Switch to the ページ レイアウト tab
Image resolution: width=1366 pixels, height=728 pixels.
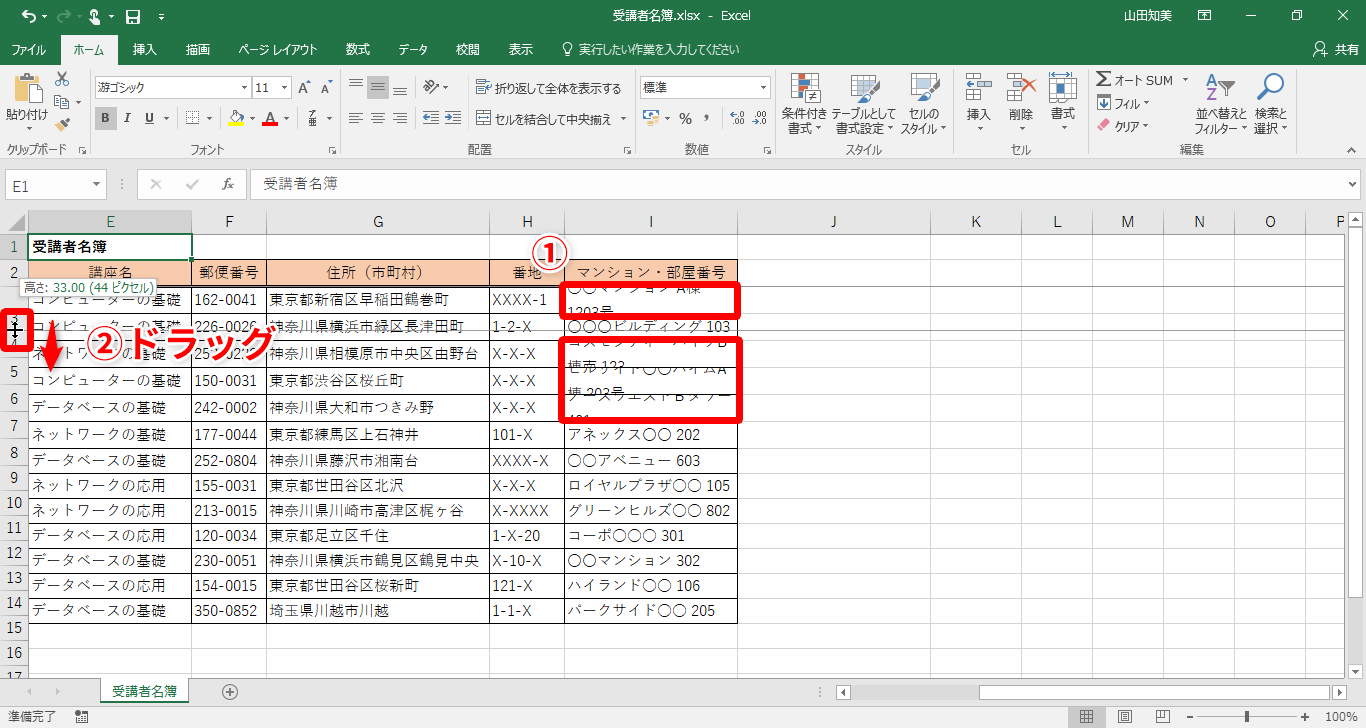coord(278,49)
